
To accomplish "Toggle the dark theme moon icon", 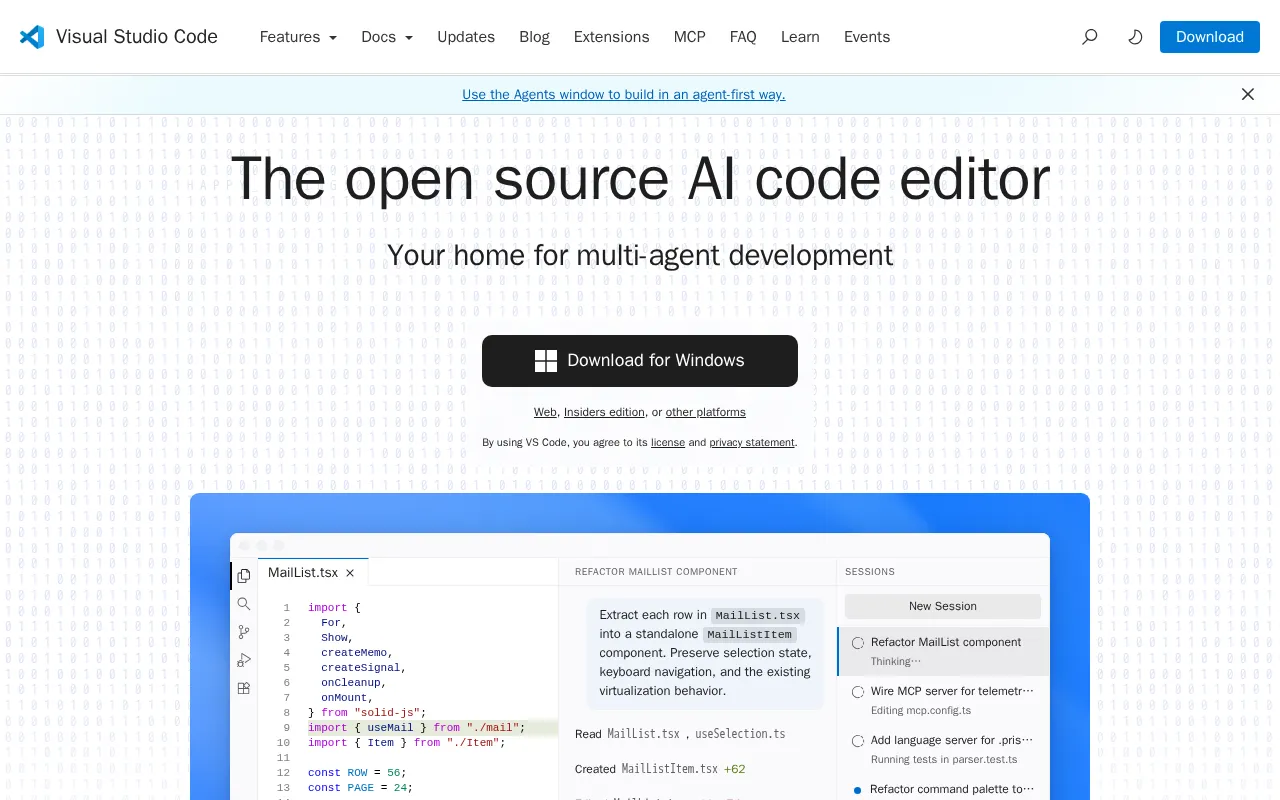I will (1135, 37).
